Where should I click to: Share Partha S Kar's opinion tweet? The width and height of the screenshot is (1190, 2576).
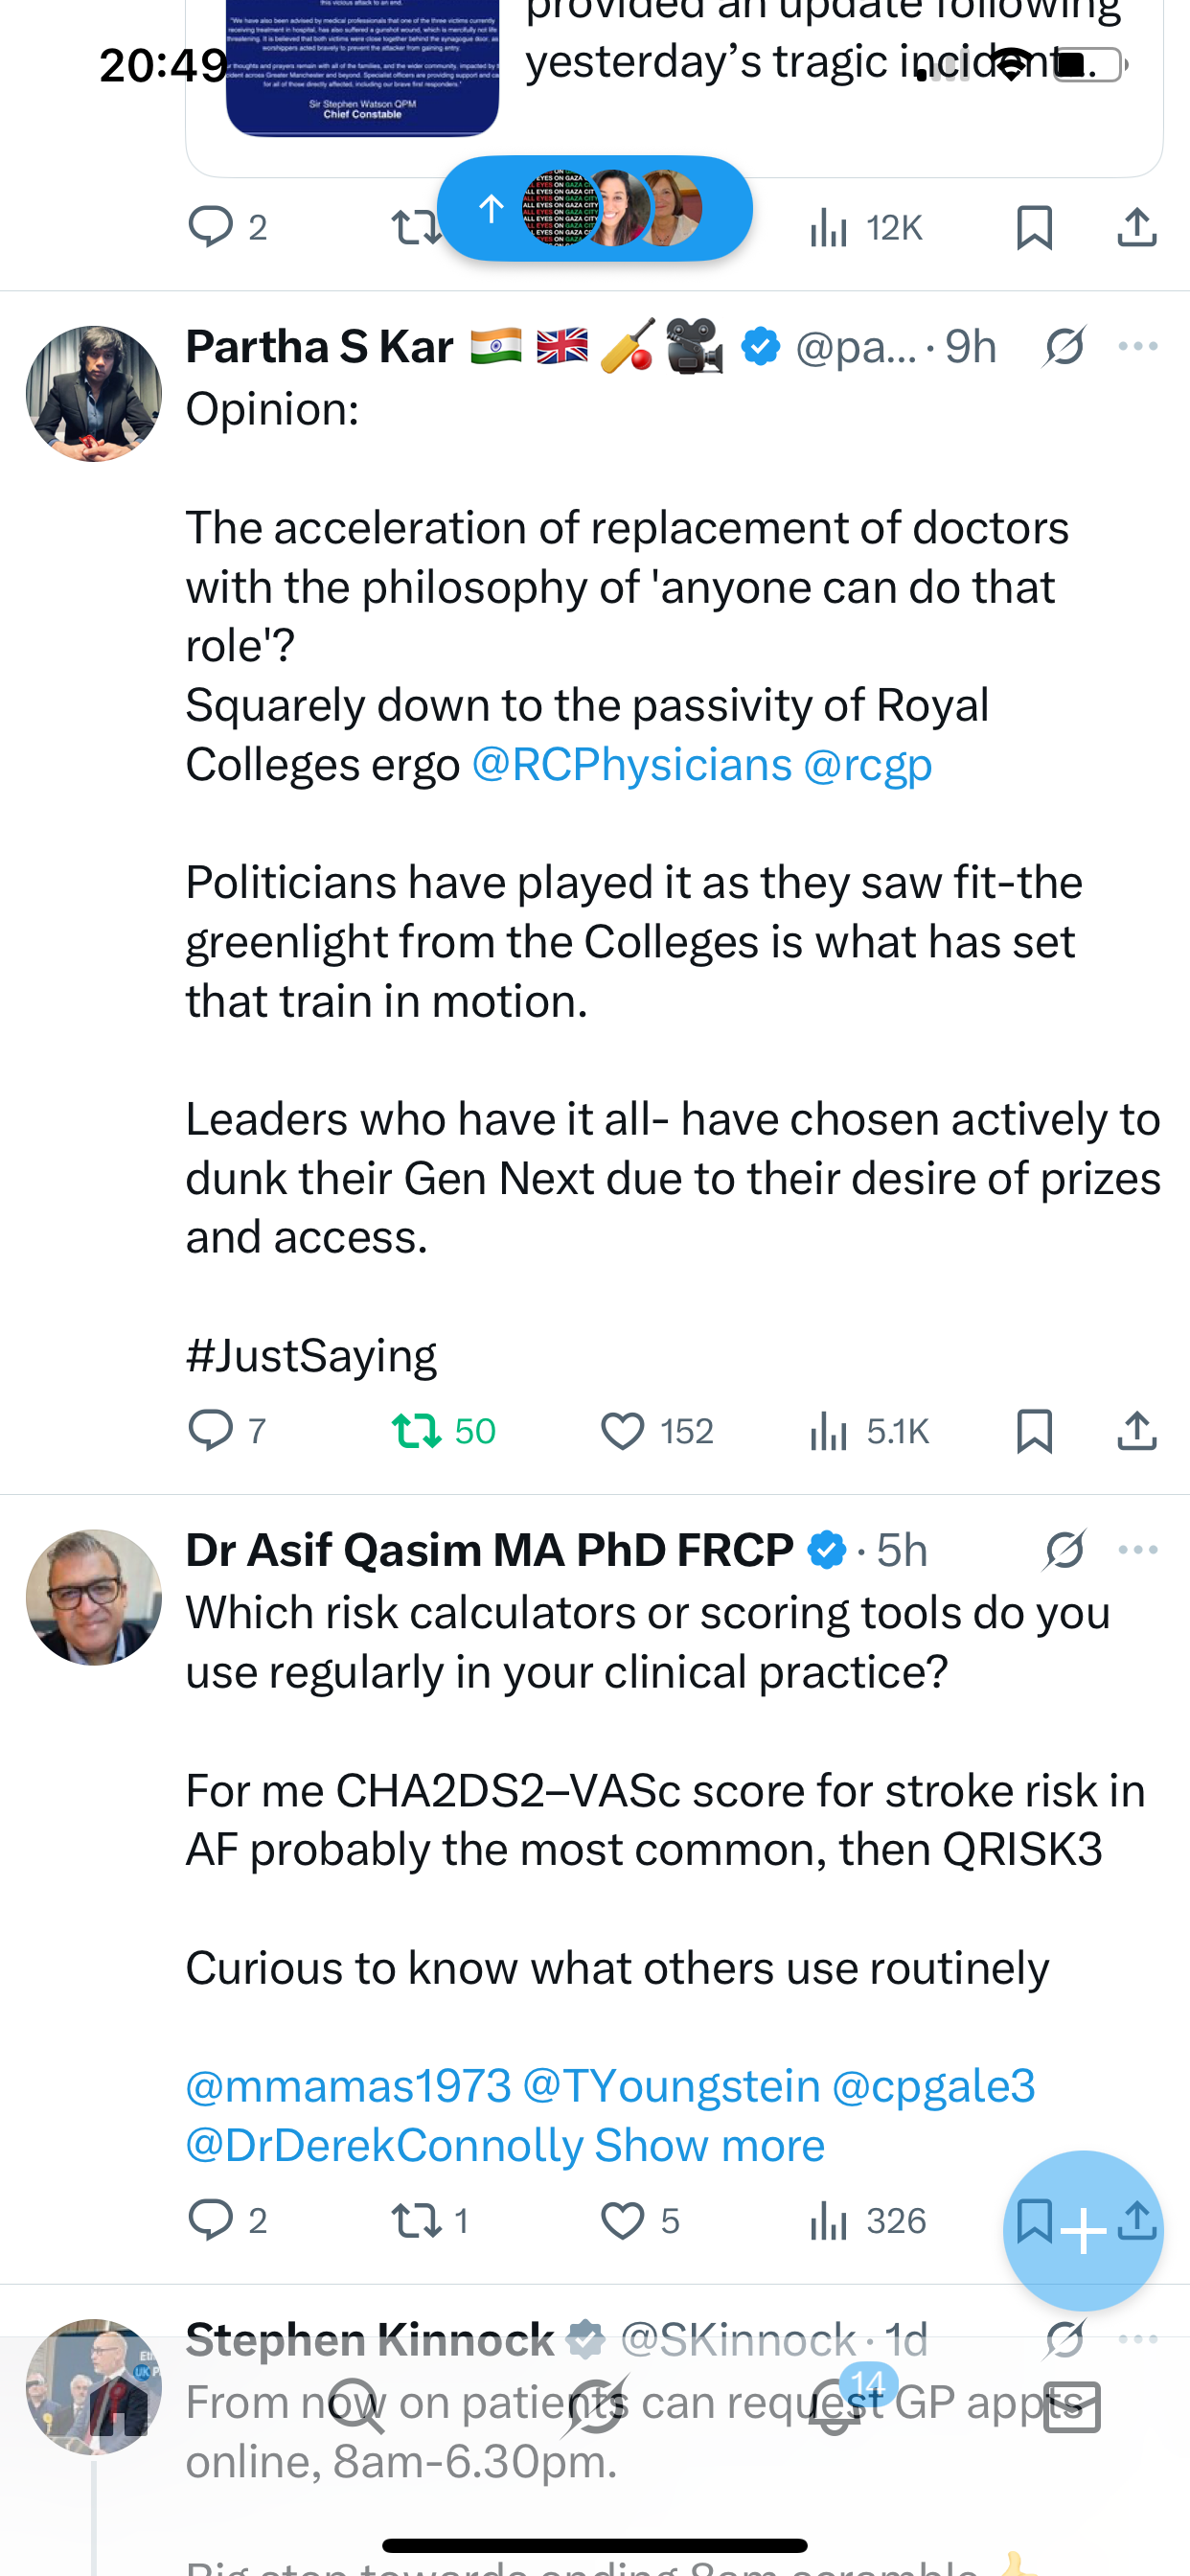coord(1137,1431)
